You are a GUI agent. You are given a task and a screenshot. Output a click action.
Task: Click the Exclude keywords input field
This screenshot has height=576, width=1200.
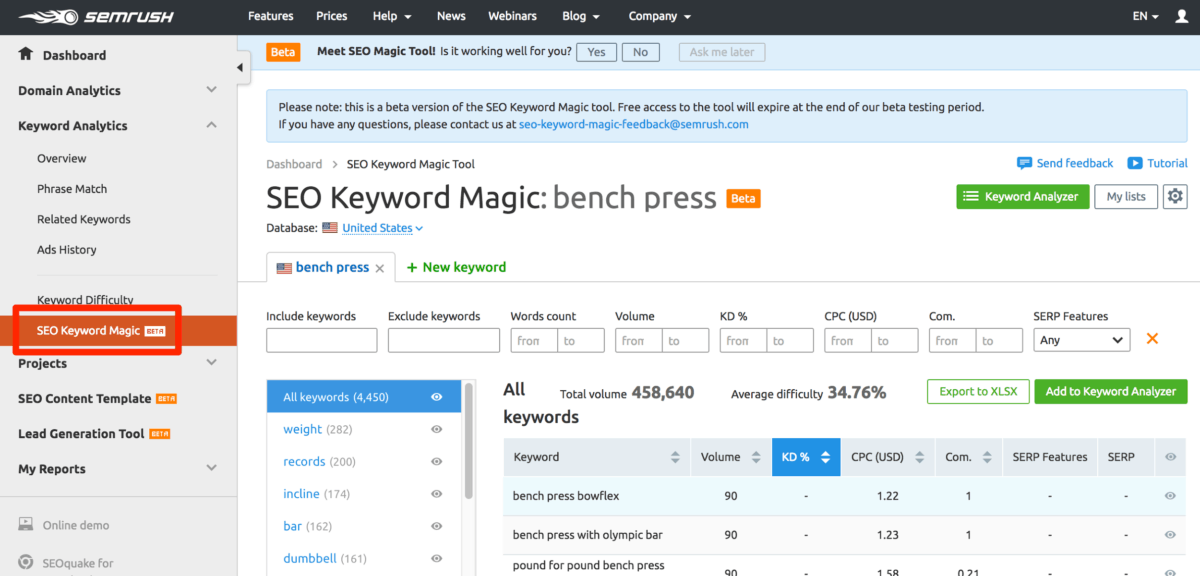tap(444, 340)
